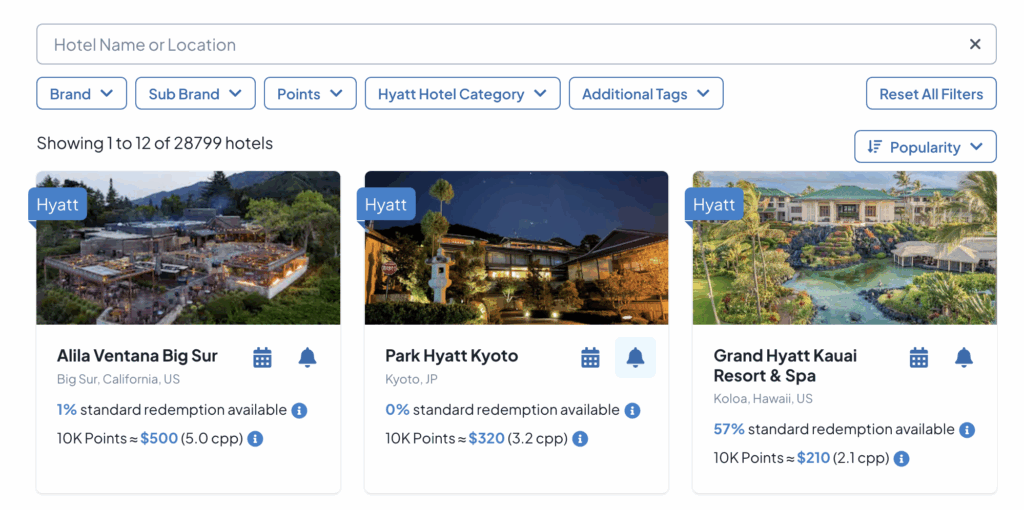Open Park Hyatt Kyoto availability calendar
Screen dimensions: 1024x510
(590, 357)
